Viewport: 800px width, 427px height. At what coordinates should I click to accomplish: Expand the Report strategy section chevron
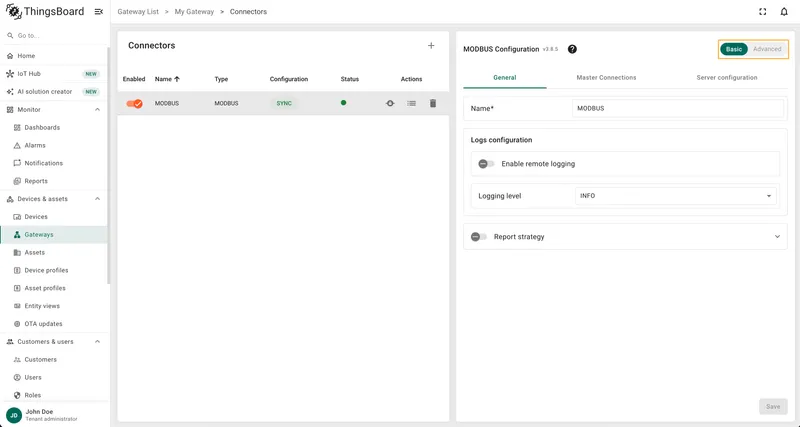[777, 237]
